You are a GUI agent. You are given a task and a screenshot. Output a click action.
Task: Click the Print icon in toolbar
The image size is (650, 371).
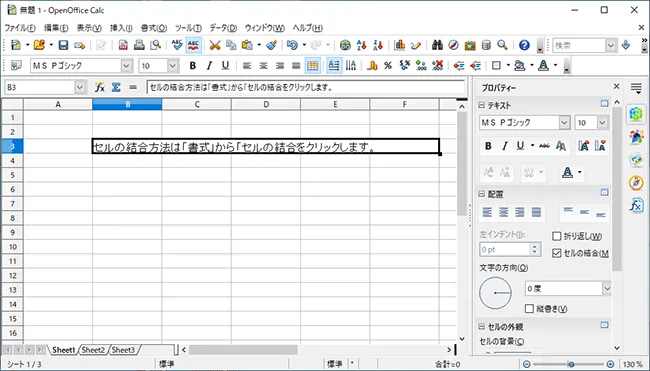[139, 45]
